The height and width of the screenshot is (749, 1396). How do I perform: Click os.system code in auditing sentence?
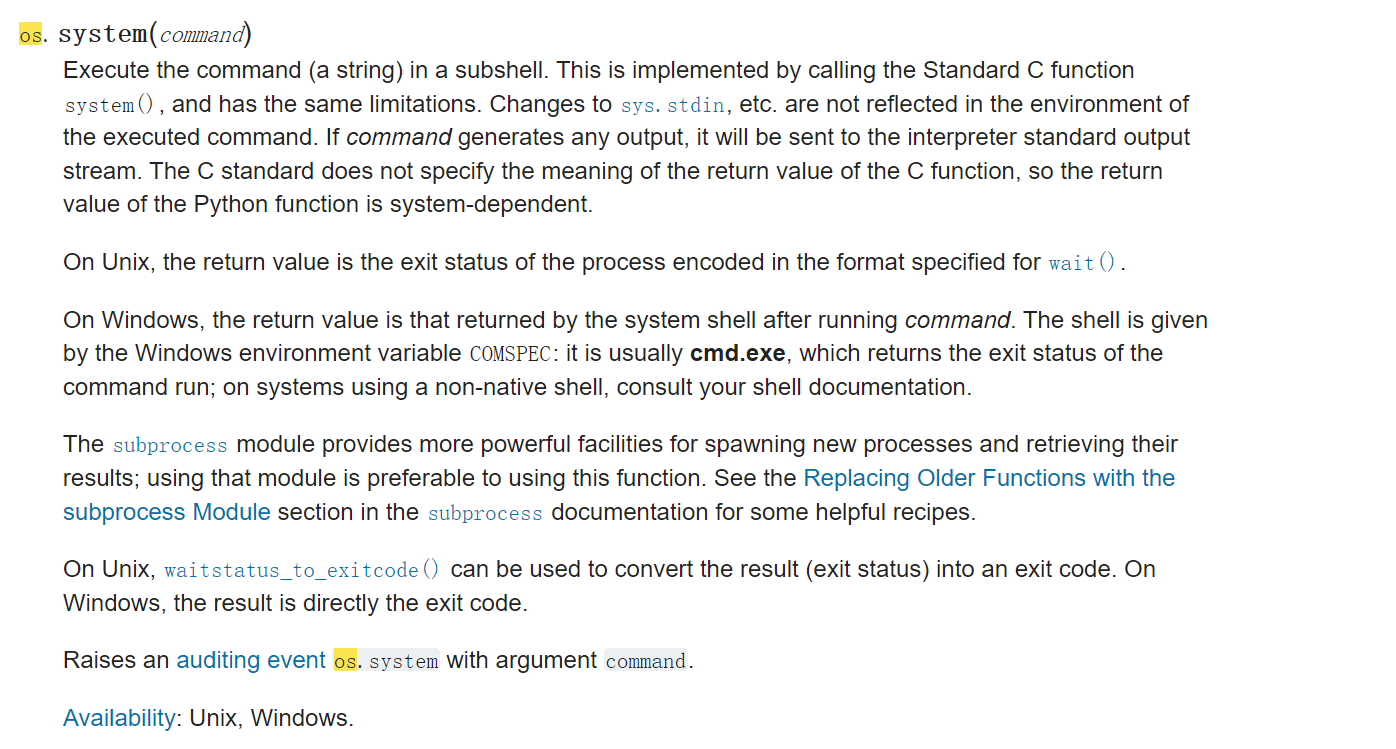[386, 661]
